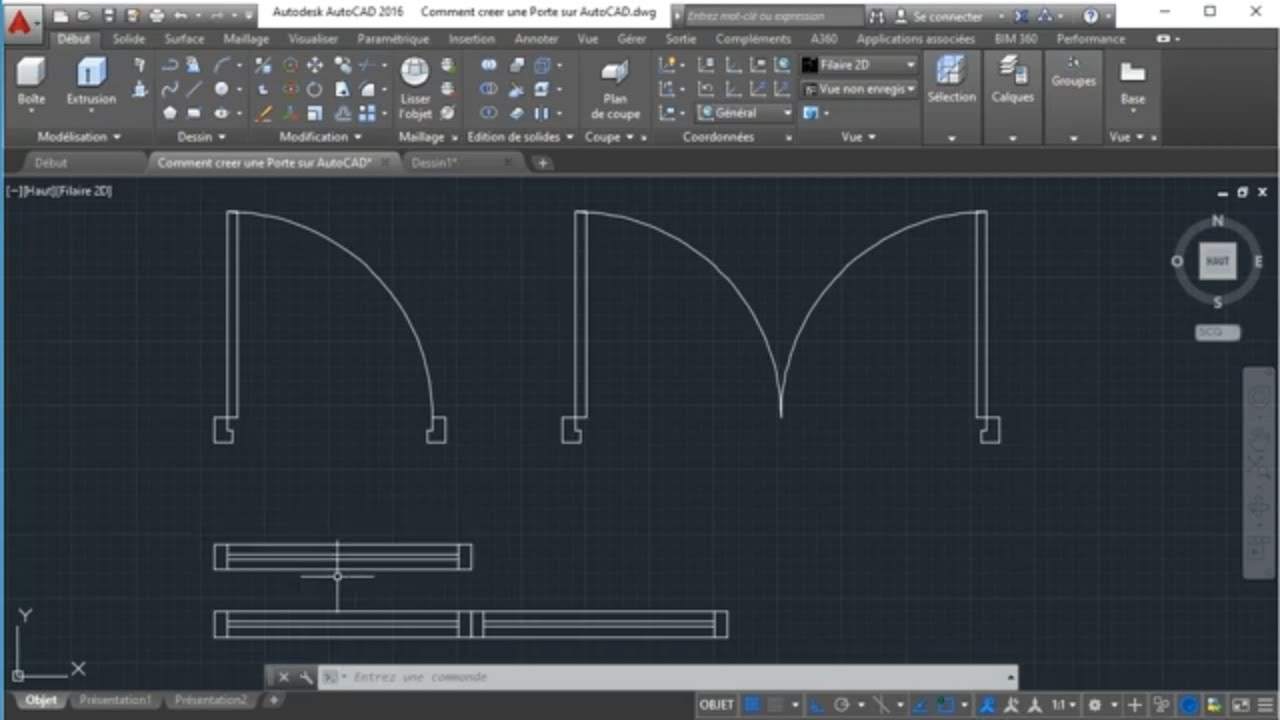Screen dimensions: 1280x720
Task: Switch to the Présentation1 layout tab
Action: click(115, 700)
